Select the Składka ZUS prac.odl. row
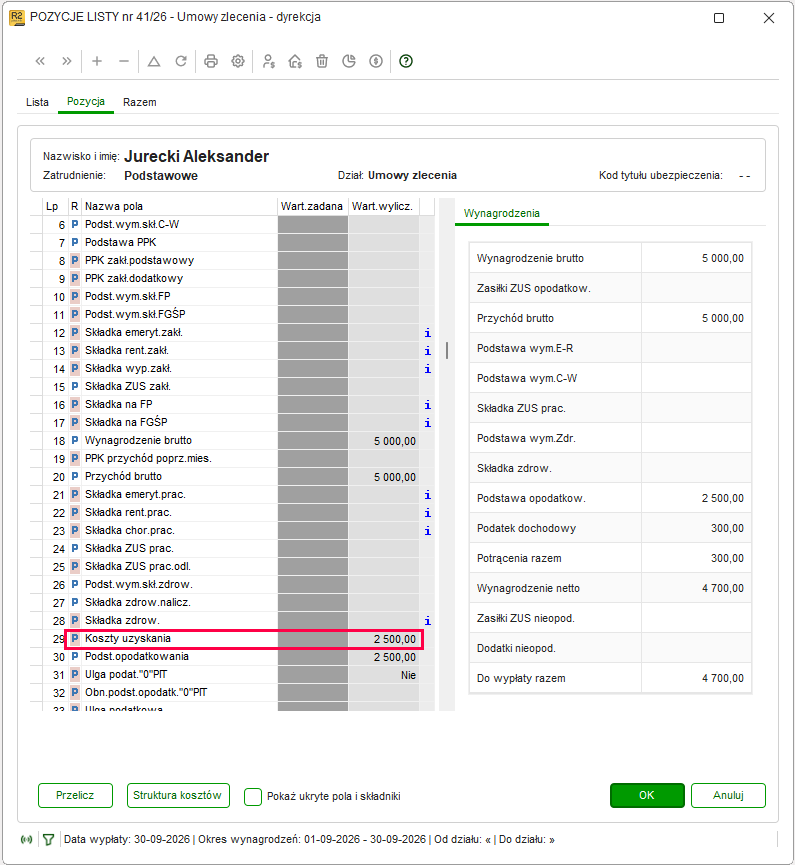Screen dimensions: 795x865 click(x=233, y=567)
